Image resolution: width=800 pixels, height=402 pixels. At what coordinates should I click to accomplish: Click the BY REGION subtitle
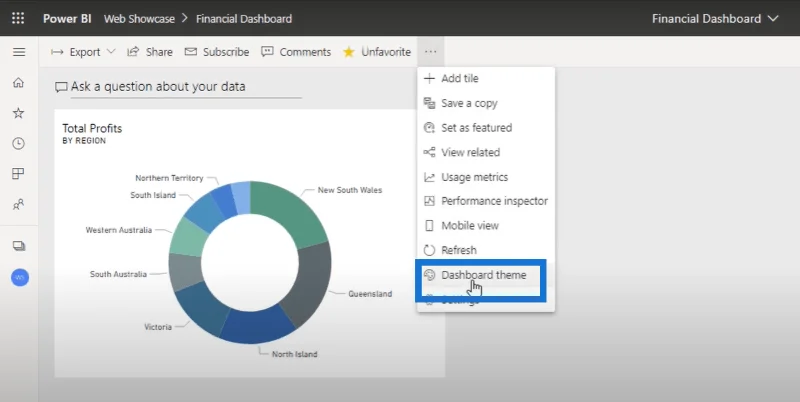coord(84,141)
